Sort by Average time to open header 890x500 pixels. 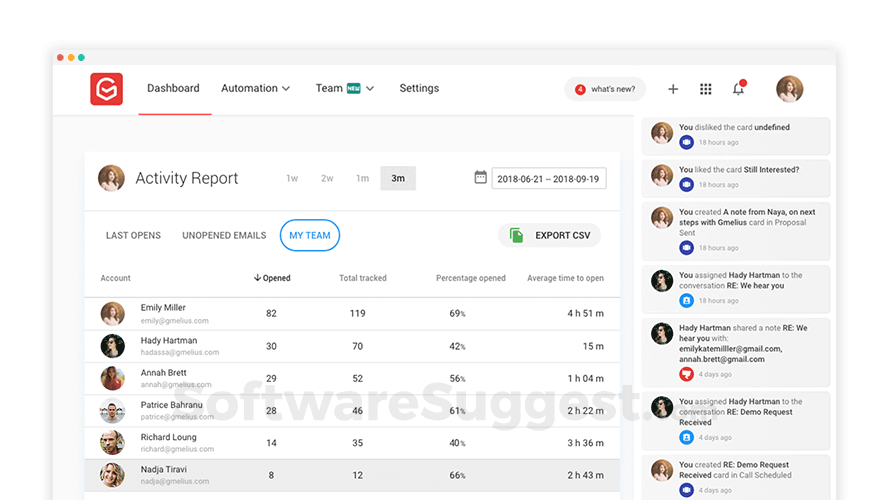coord(565,278)
